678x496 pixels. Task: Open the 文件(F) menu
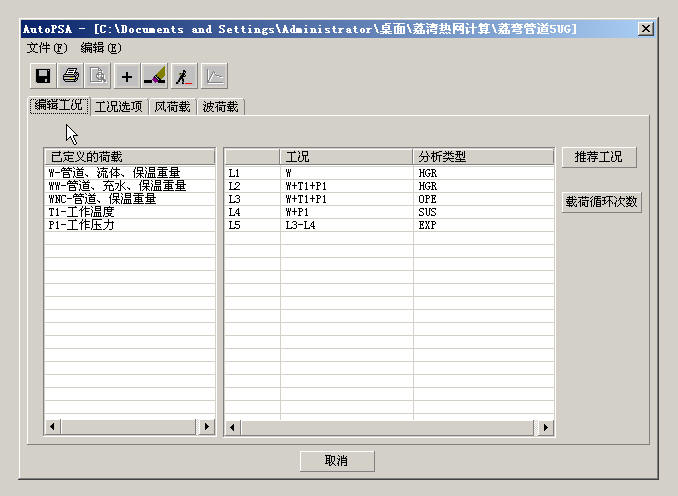47,47
